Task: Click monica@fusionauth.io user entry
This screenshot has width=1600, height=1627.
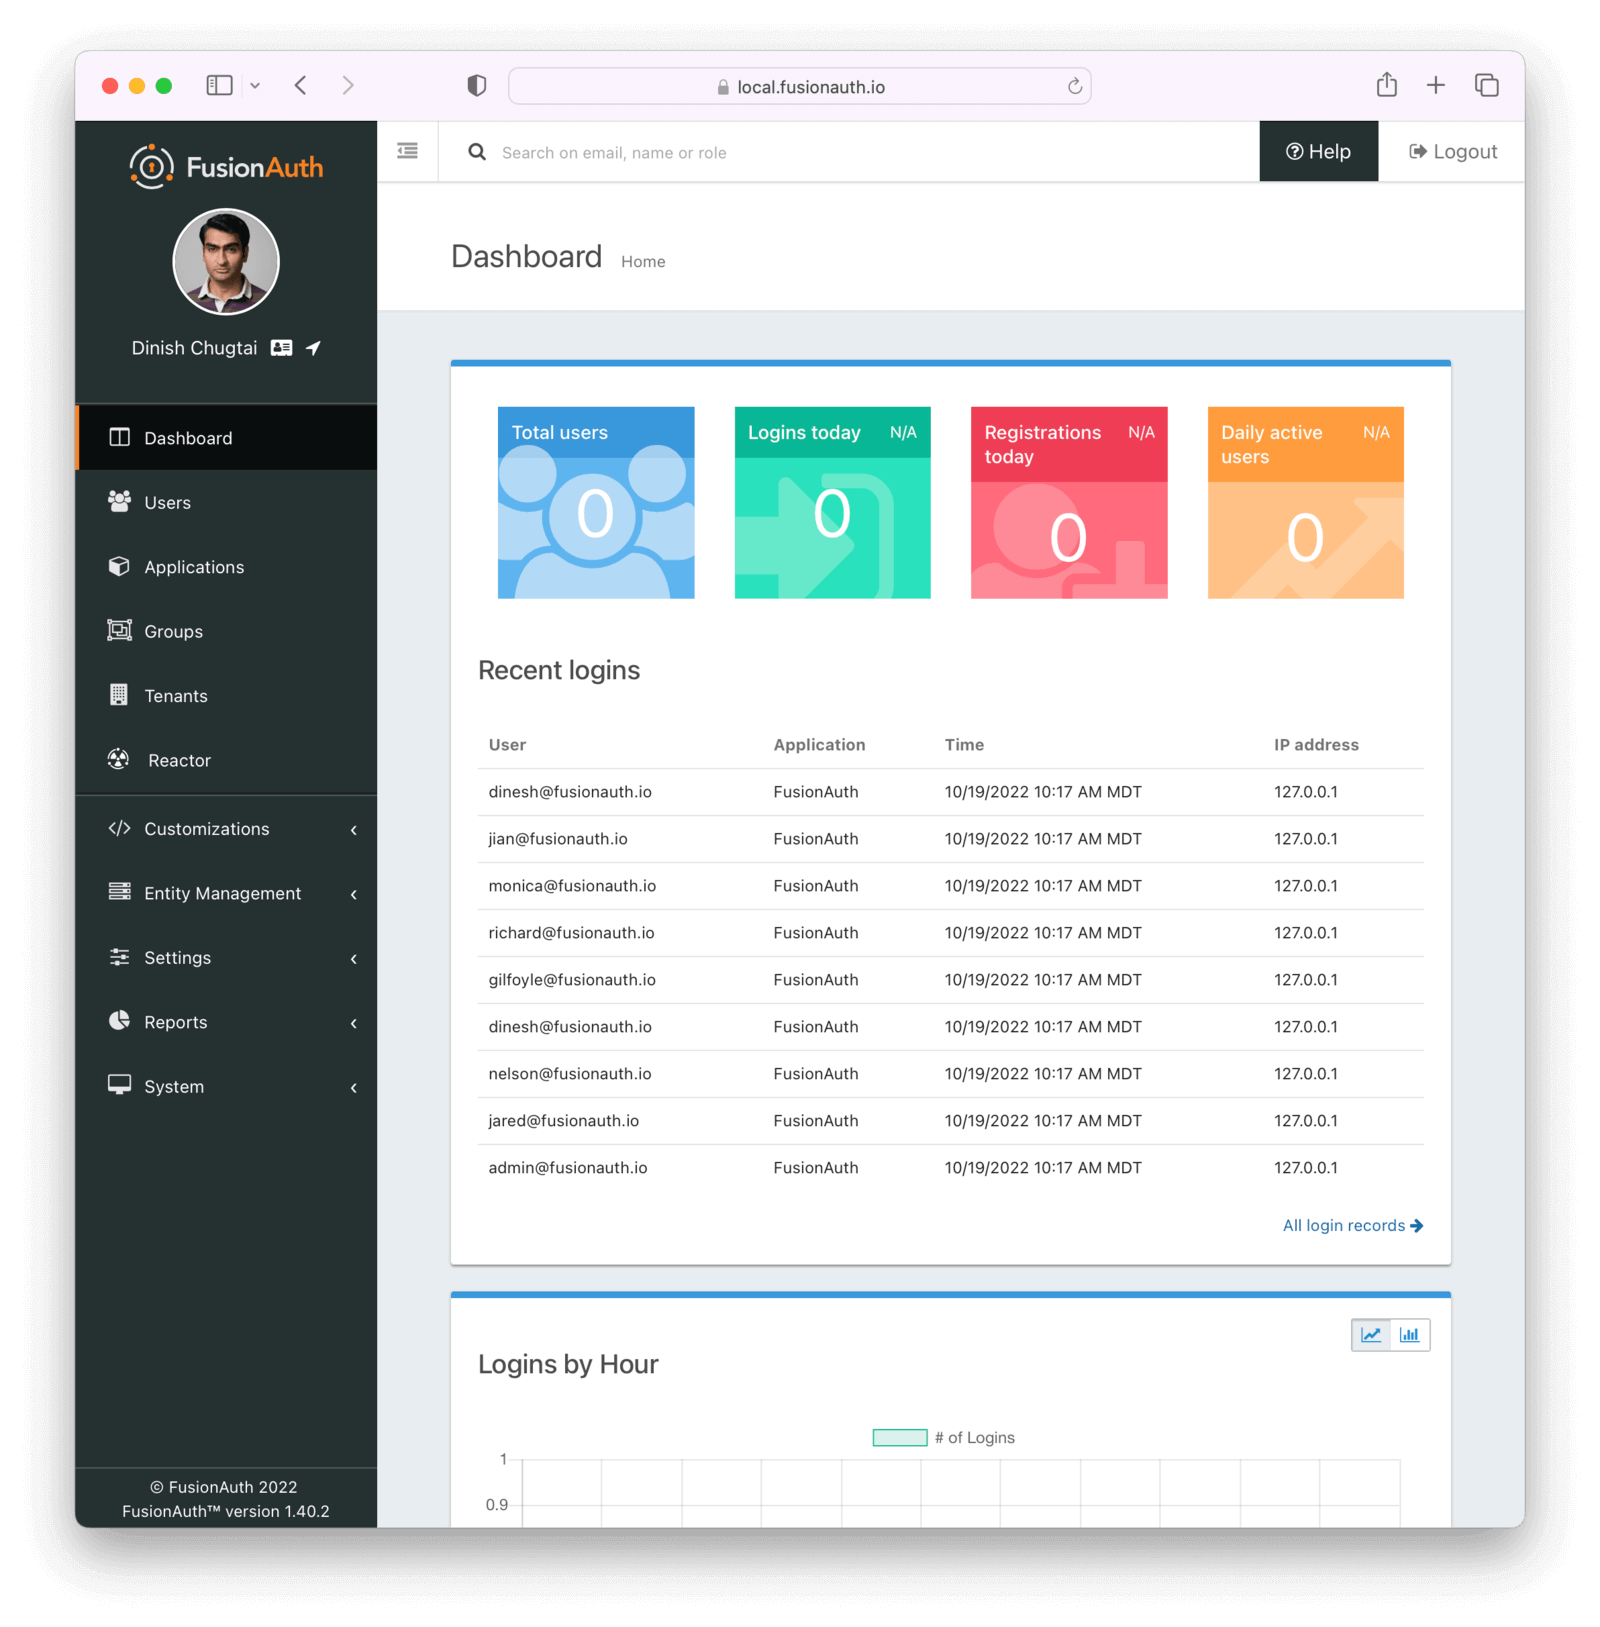Action: 572,886
